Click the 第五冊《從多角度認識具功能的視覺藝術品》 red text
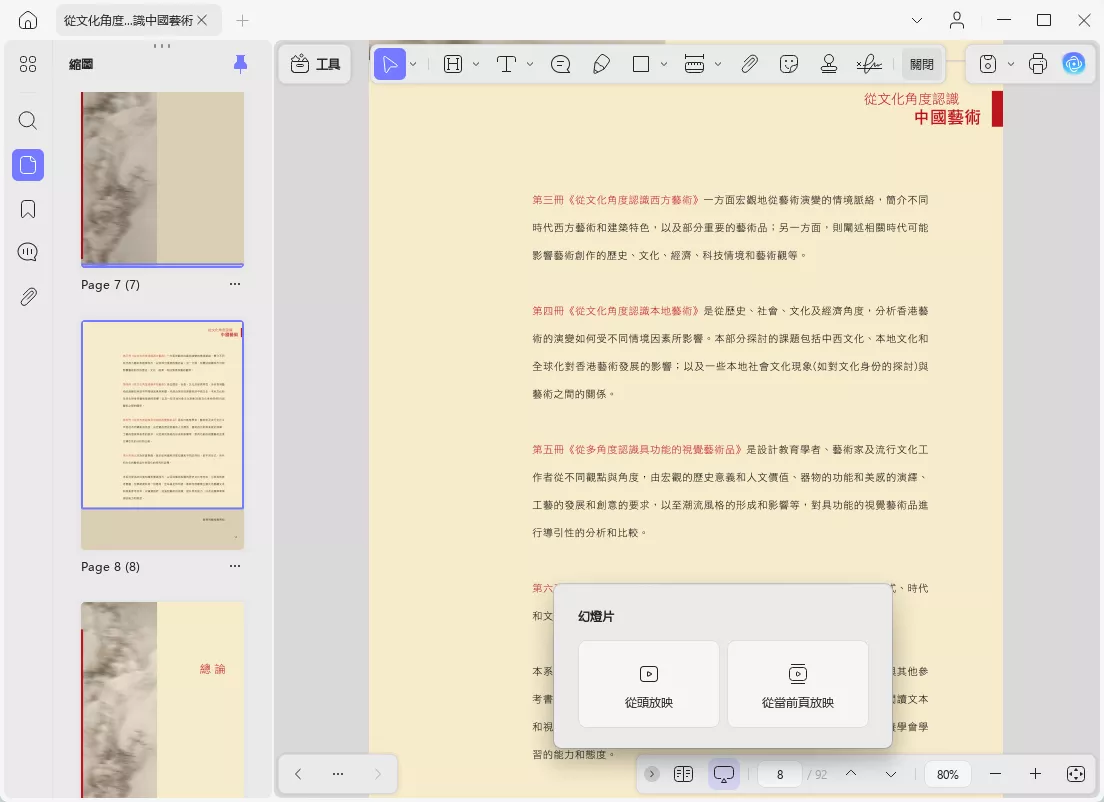Viewport: 1104px width, 802px height. 637,449
